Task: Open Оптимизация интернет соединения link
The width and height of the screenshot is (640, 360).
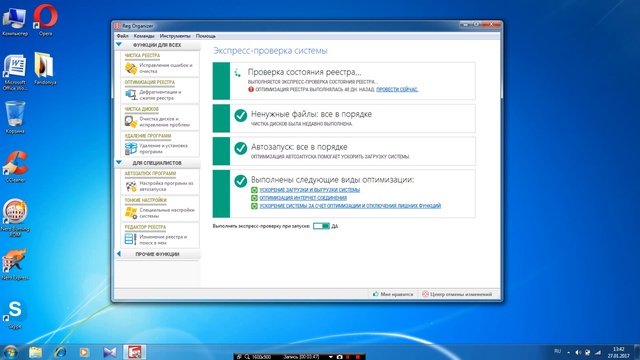Action: pyautogui.click(x=303, y=198)
